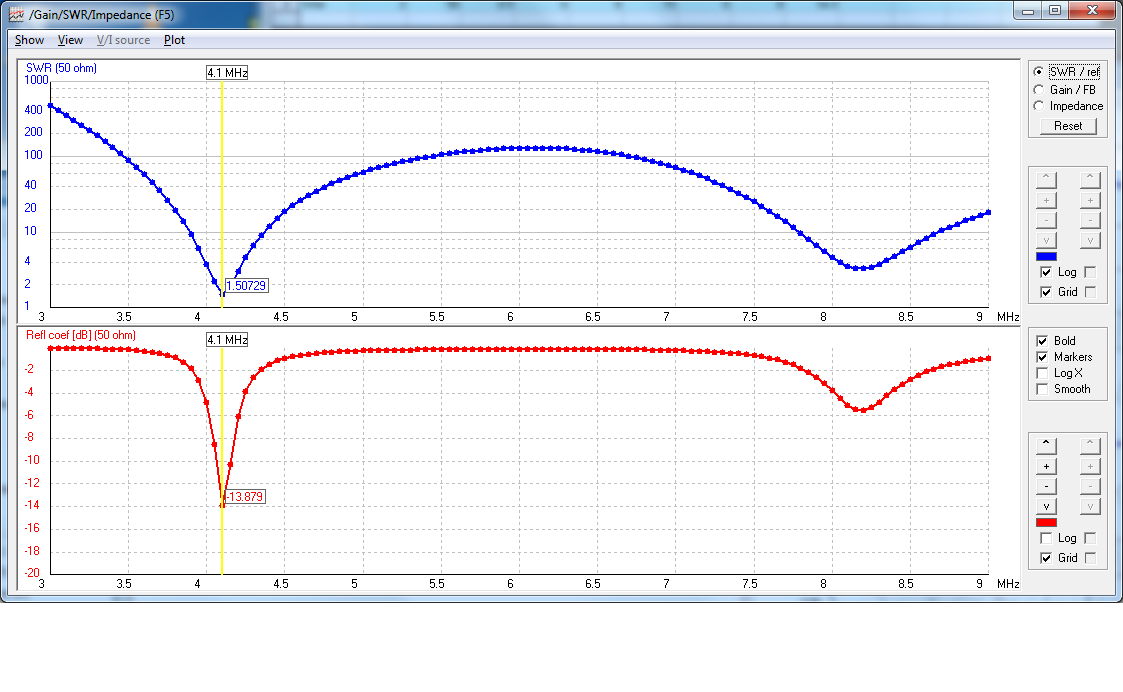
Task: Enable the Log checkbox under the red swatch
Action: click(x=1046, y=538)
